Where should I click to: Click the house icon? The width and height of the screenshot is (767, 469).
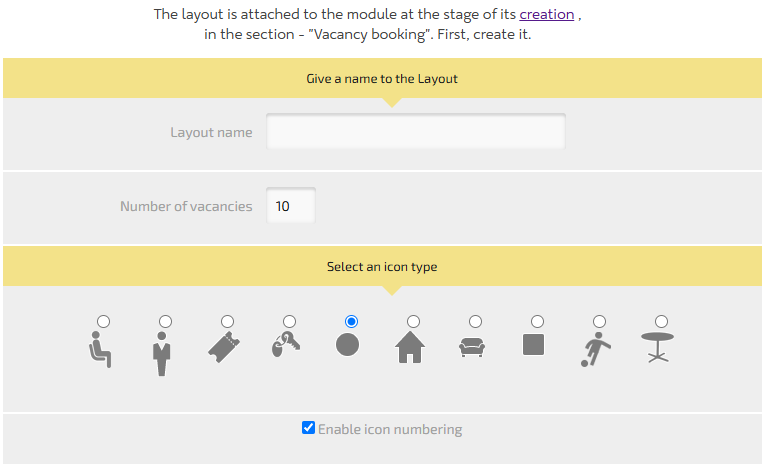point(410,347)
